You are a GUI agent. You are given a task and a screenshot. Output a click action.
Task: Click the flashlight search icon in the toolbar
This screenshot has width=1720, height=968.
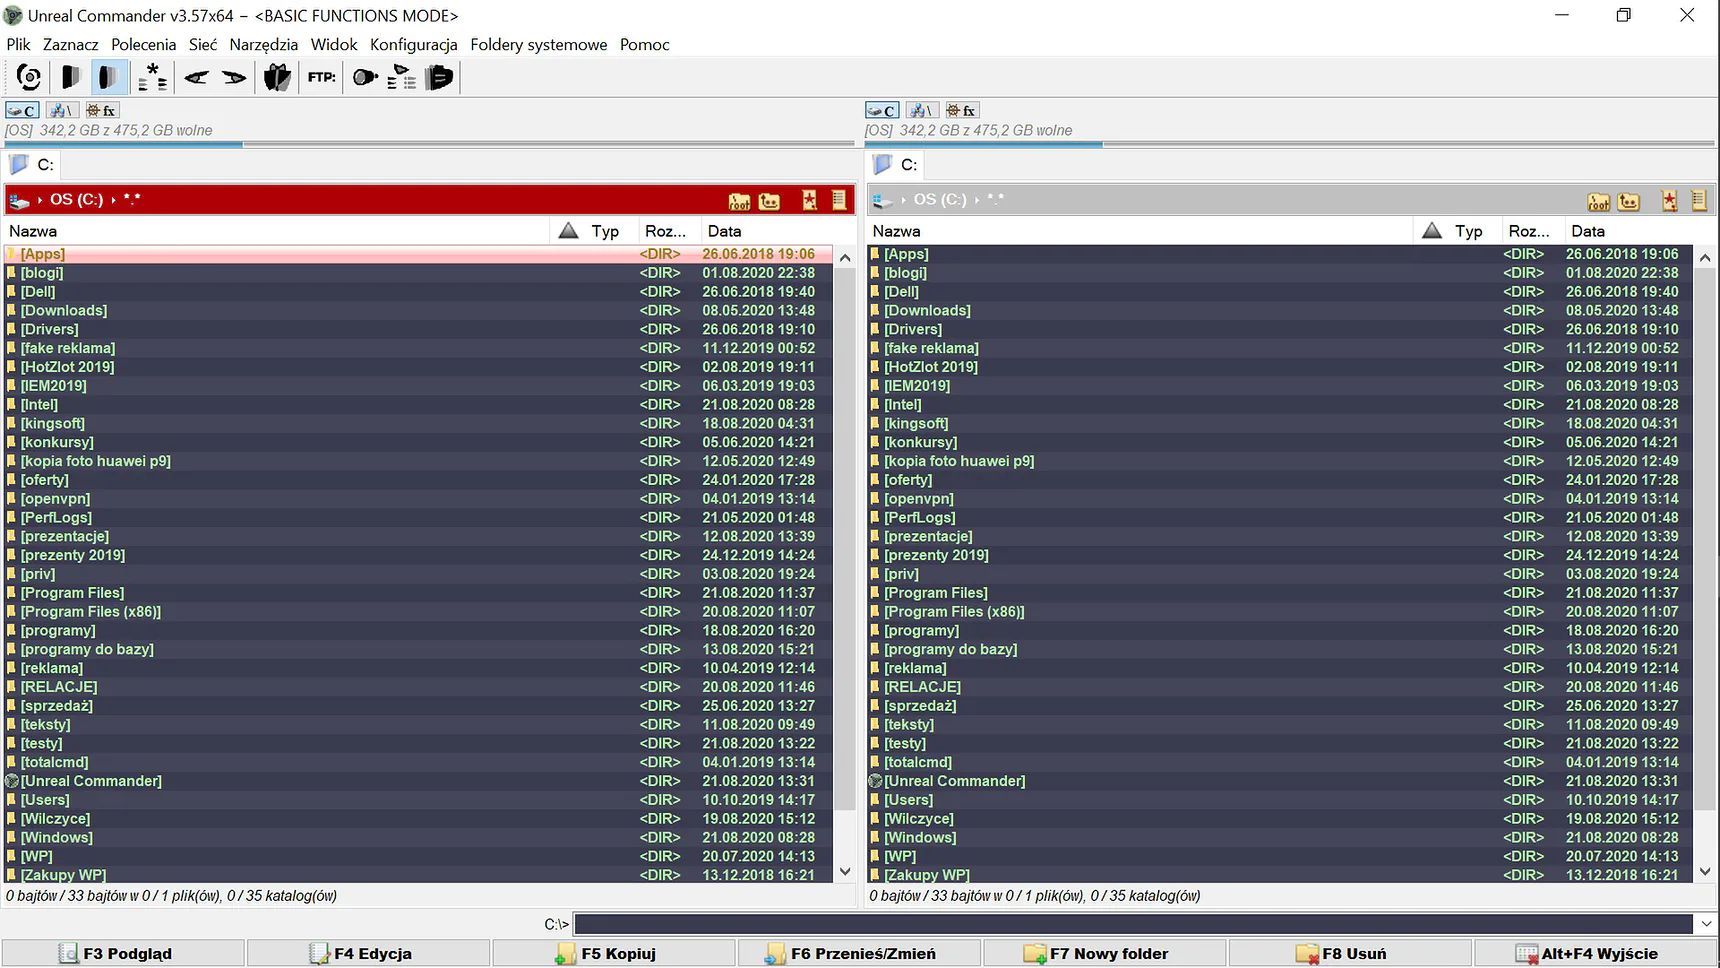pos(365,77)
